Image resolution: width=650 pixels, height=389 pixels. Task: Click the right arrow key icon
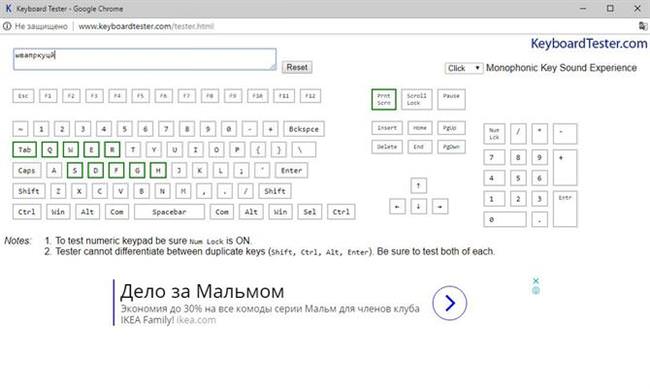440,206
